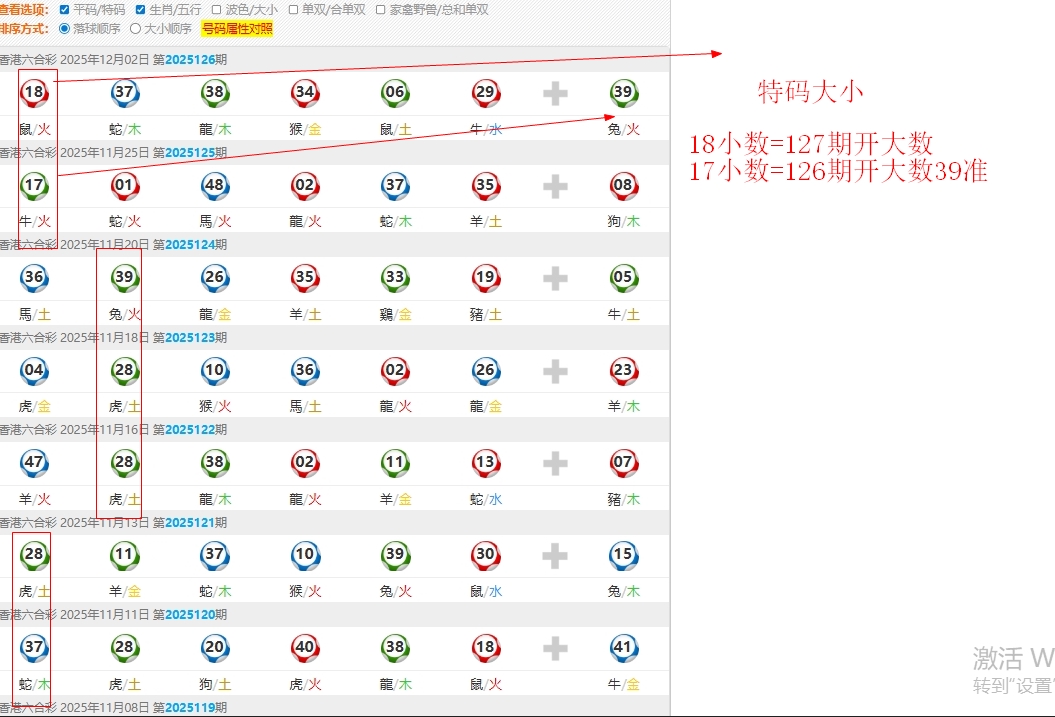Select green ball 17 in draw 2025125
1055x717 pixels.
(34, 185)
